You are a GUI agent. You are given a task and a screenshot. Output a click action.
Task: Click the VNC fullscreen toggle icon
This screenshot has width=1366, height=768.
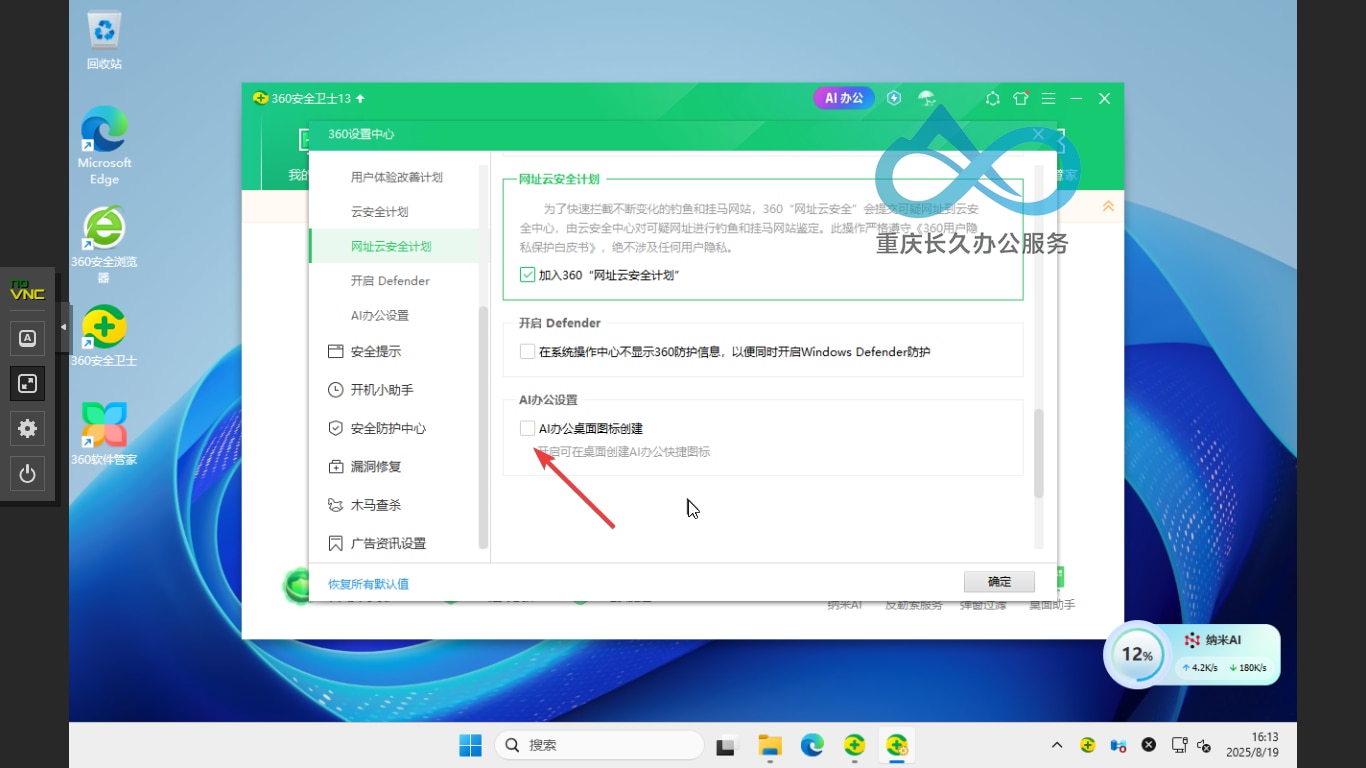pyautogui.click(x=27, y=383)
